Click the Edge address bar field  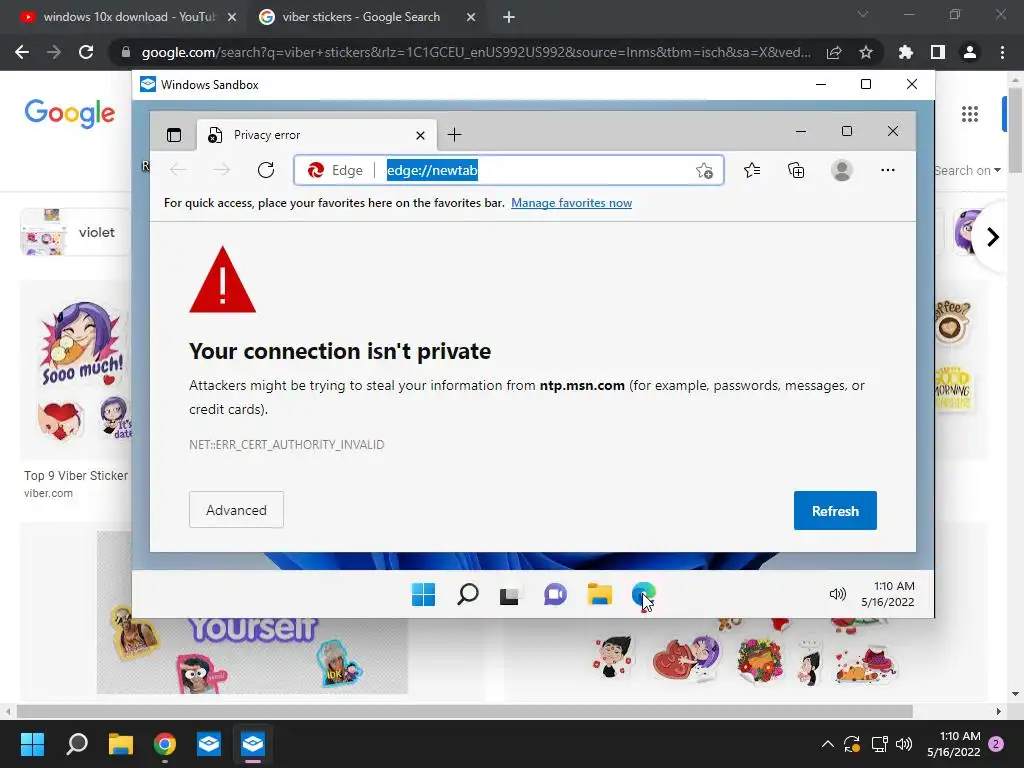click(509, 170)
